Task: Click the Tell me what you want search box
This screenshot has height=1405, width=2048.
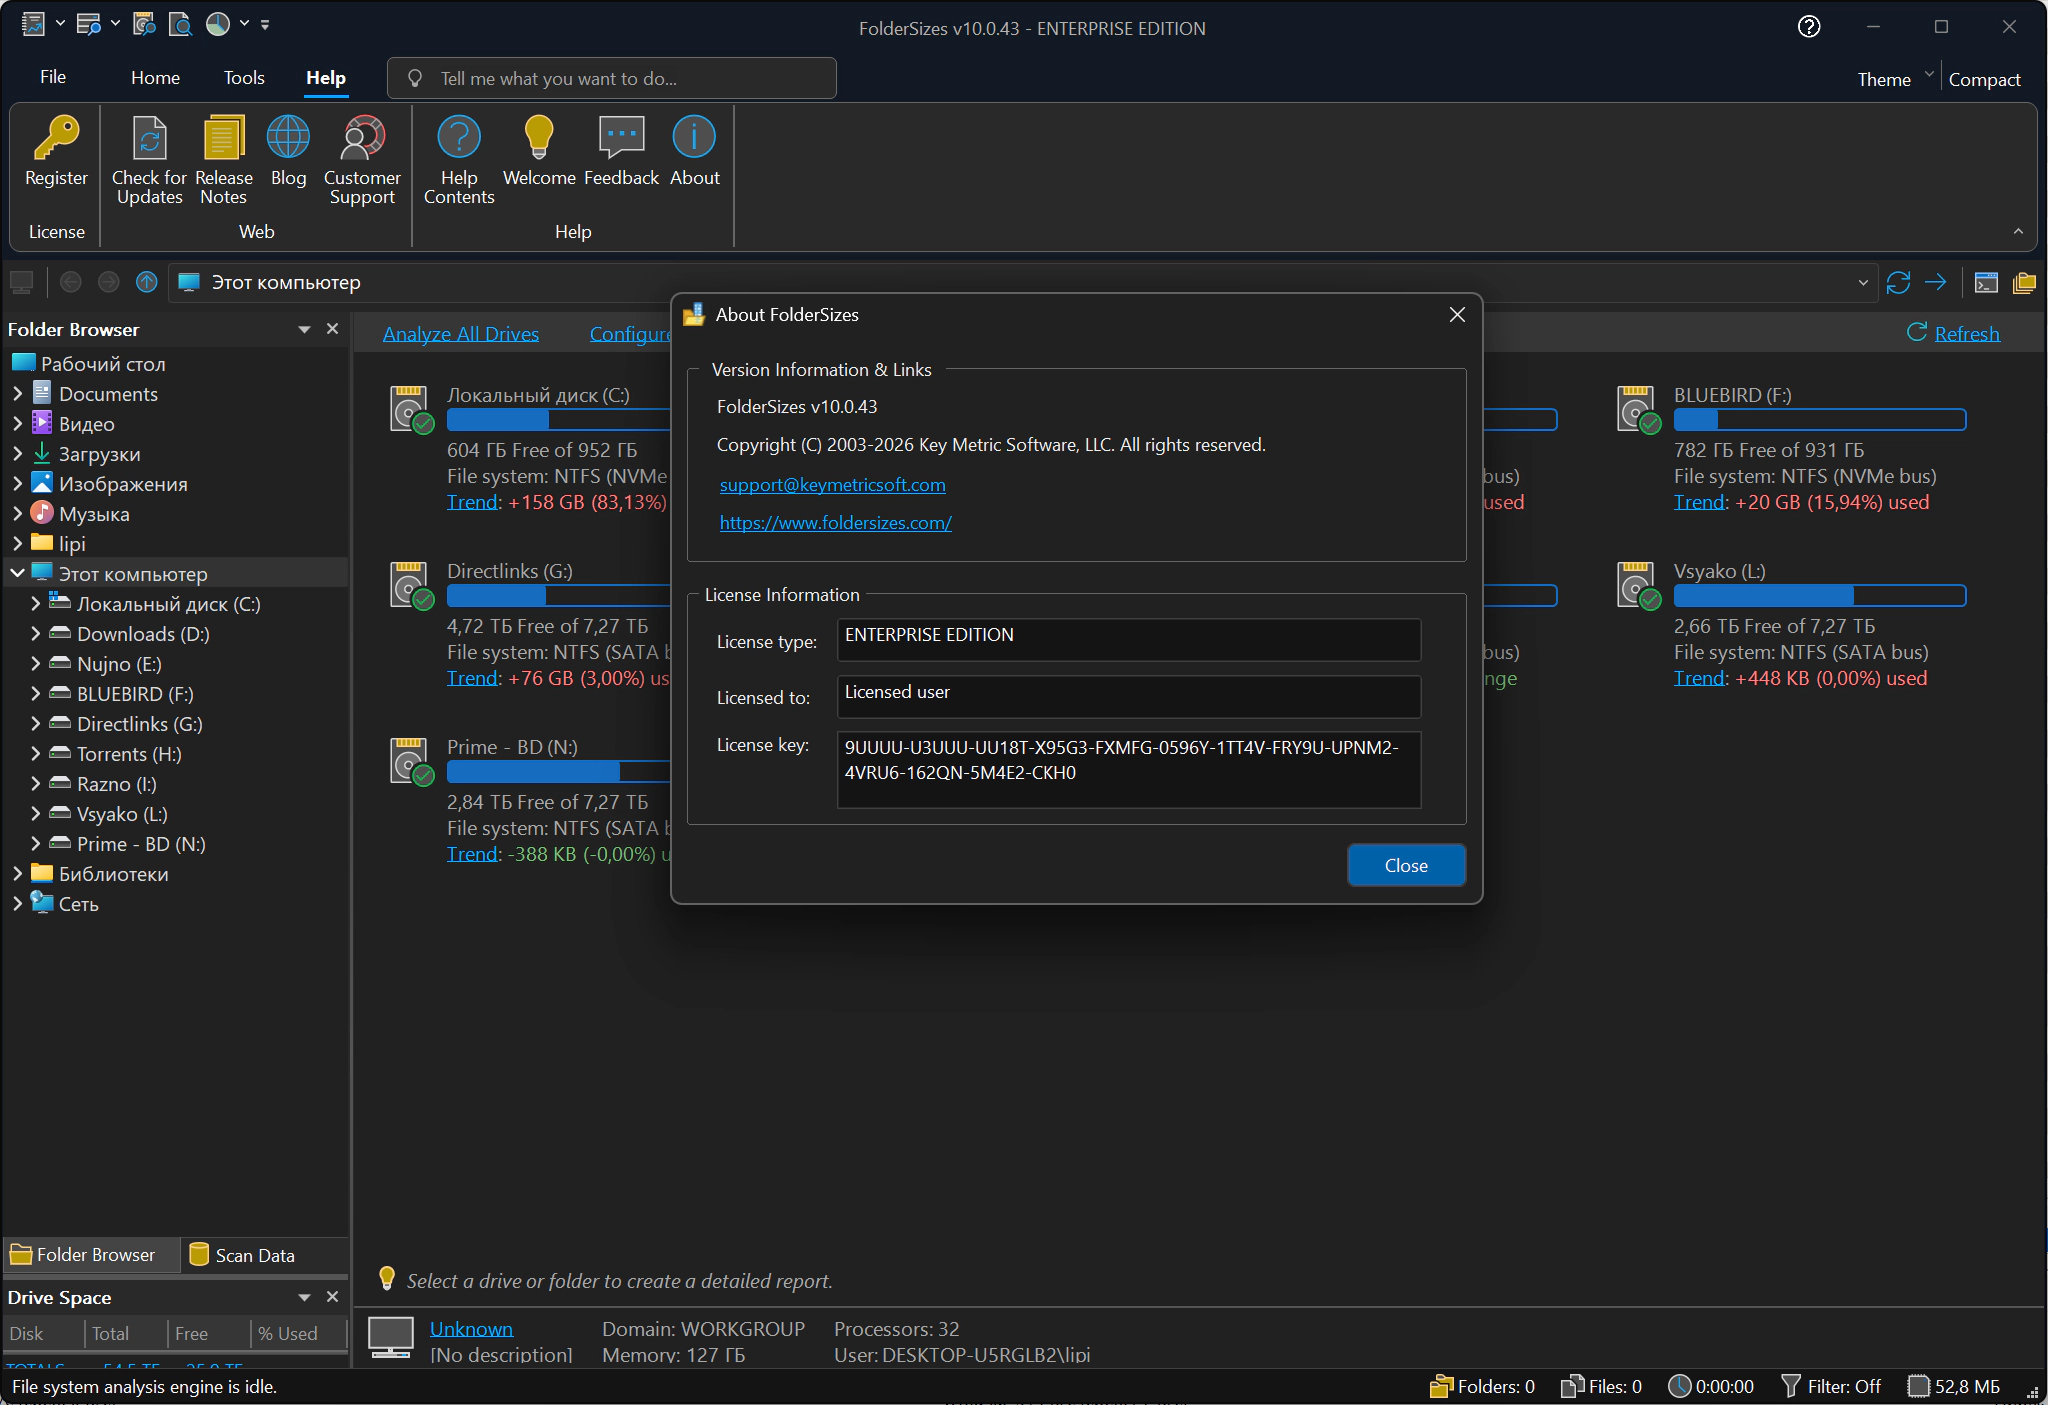Action: pos(612,79)
